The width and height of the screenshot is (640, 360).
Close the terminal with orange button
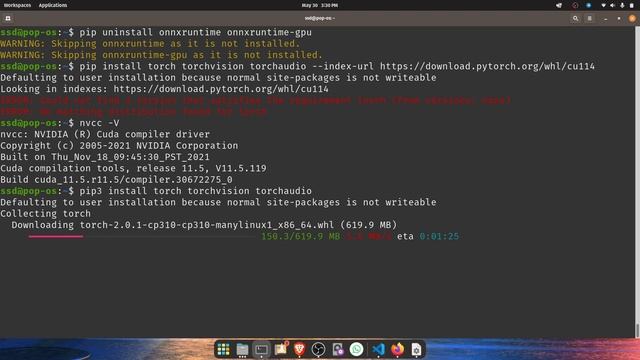tap(632, 18)
